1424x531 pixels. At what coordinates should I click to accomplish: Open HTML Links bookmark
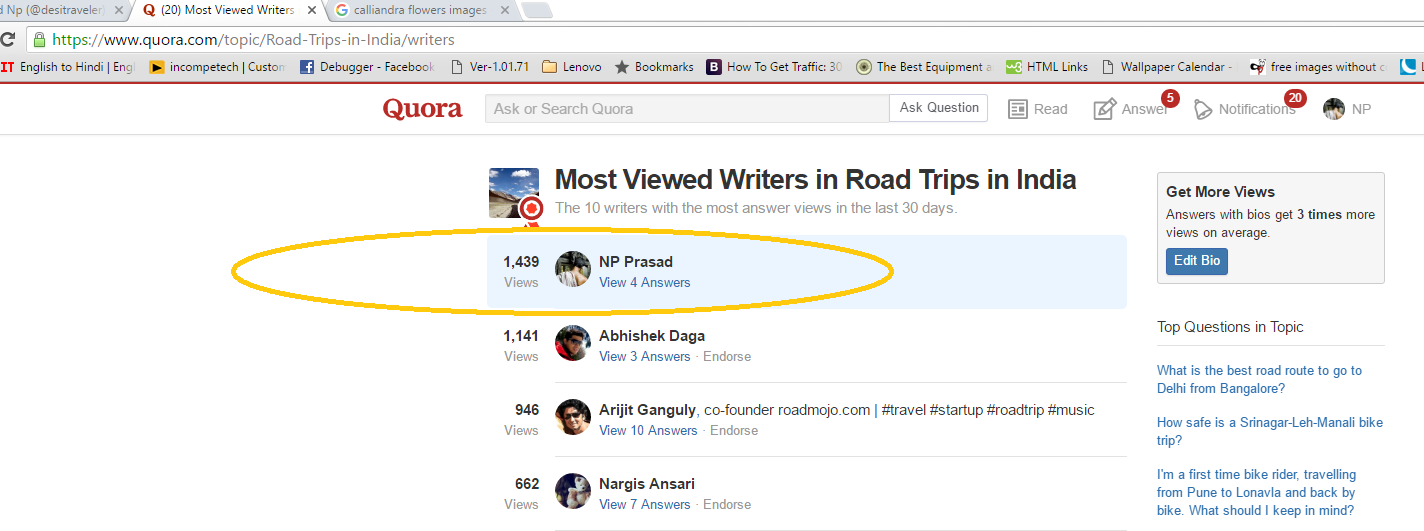1047,67
